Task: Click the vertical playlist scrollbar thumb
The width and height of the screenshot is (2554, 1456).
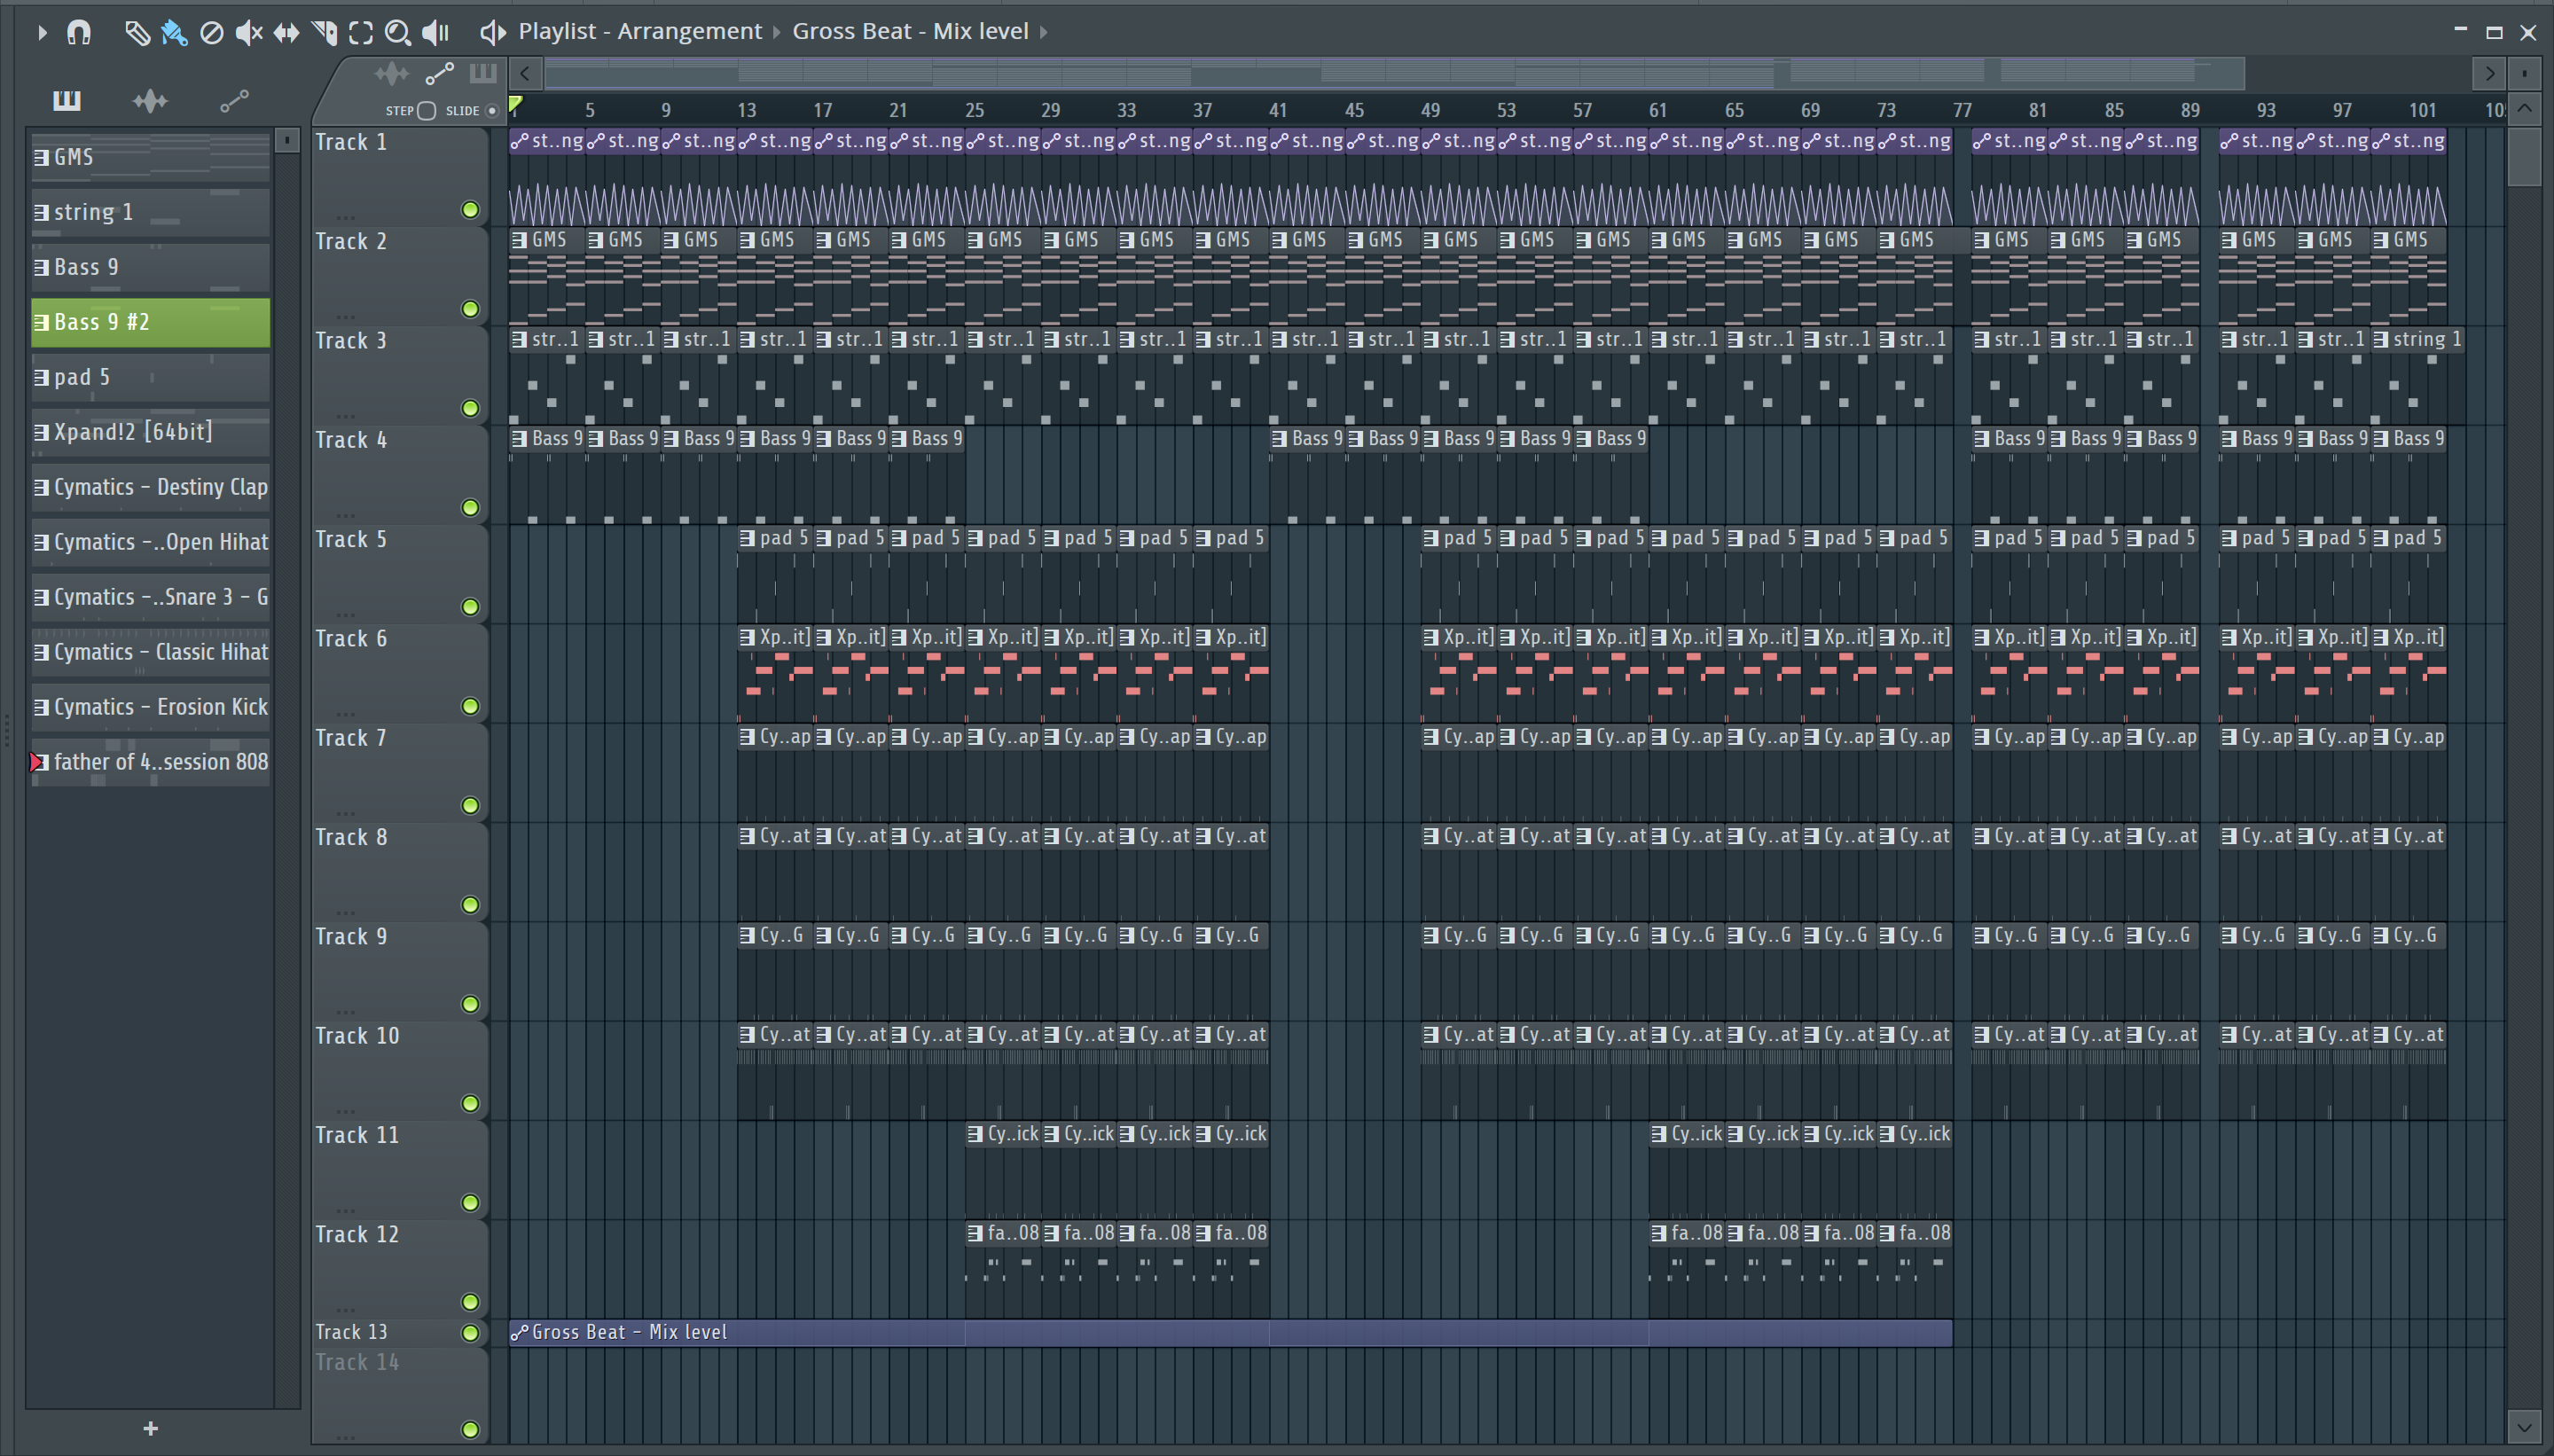Action: 2525,157
